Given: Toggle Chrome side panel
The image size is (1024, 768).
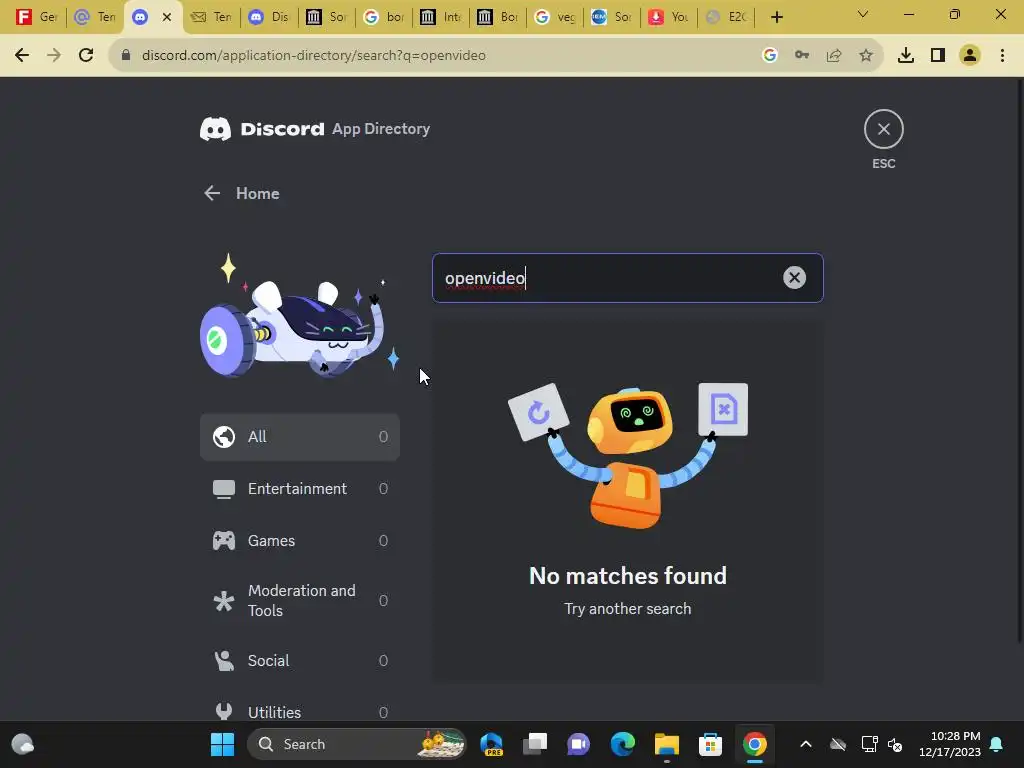Looking at the screenshot, I should [x=938, y=56].
